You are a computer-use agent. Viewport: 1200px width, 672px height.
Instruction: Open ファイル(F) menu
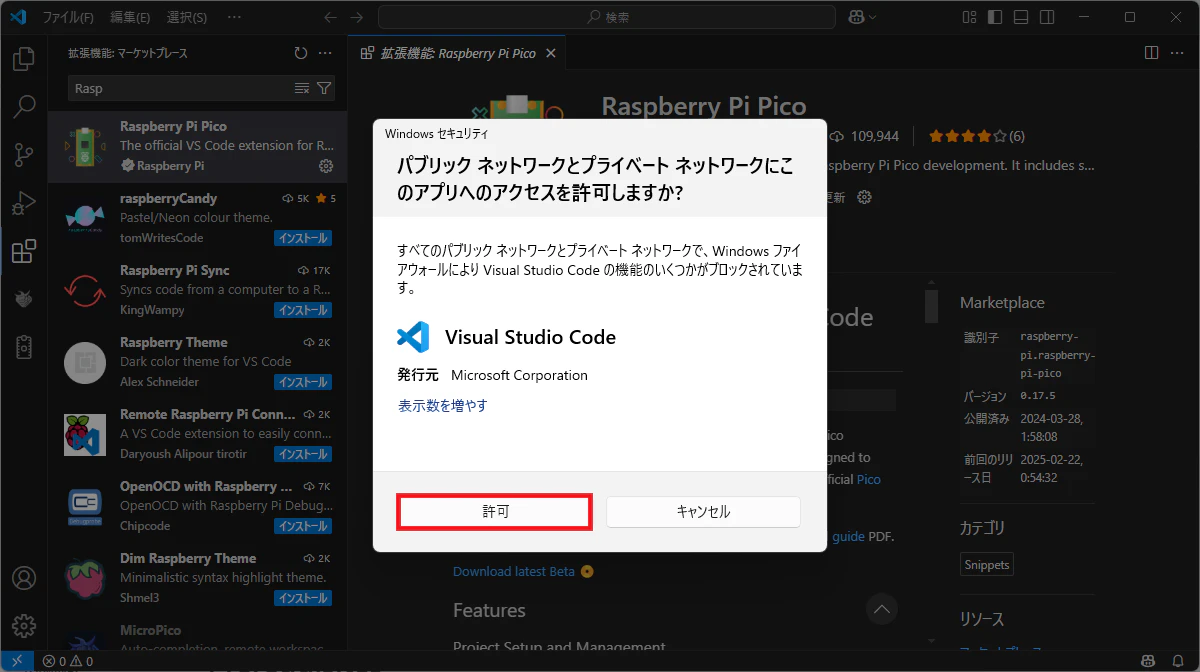coord(68,17)
